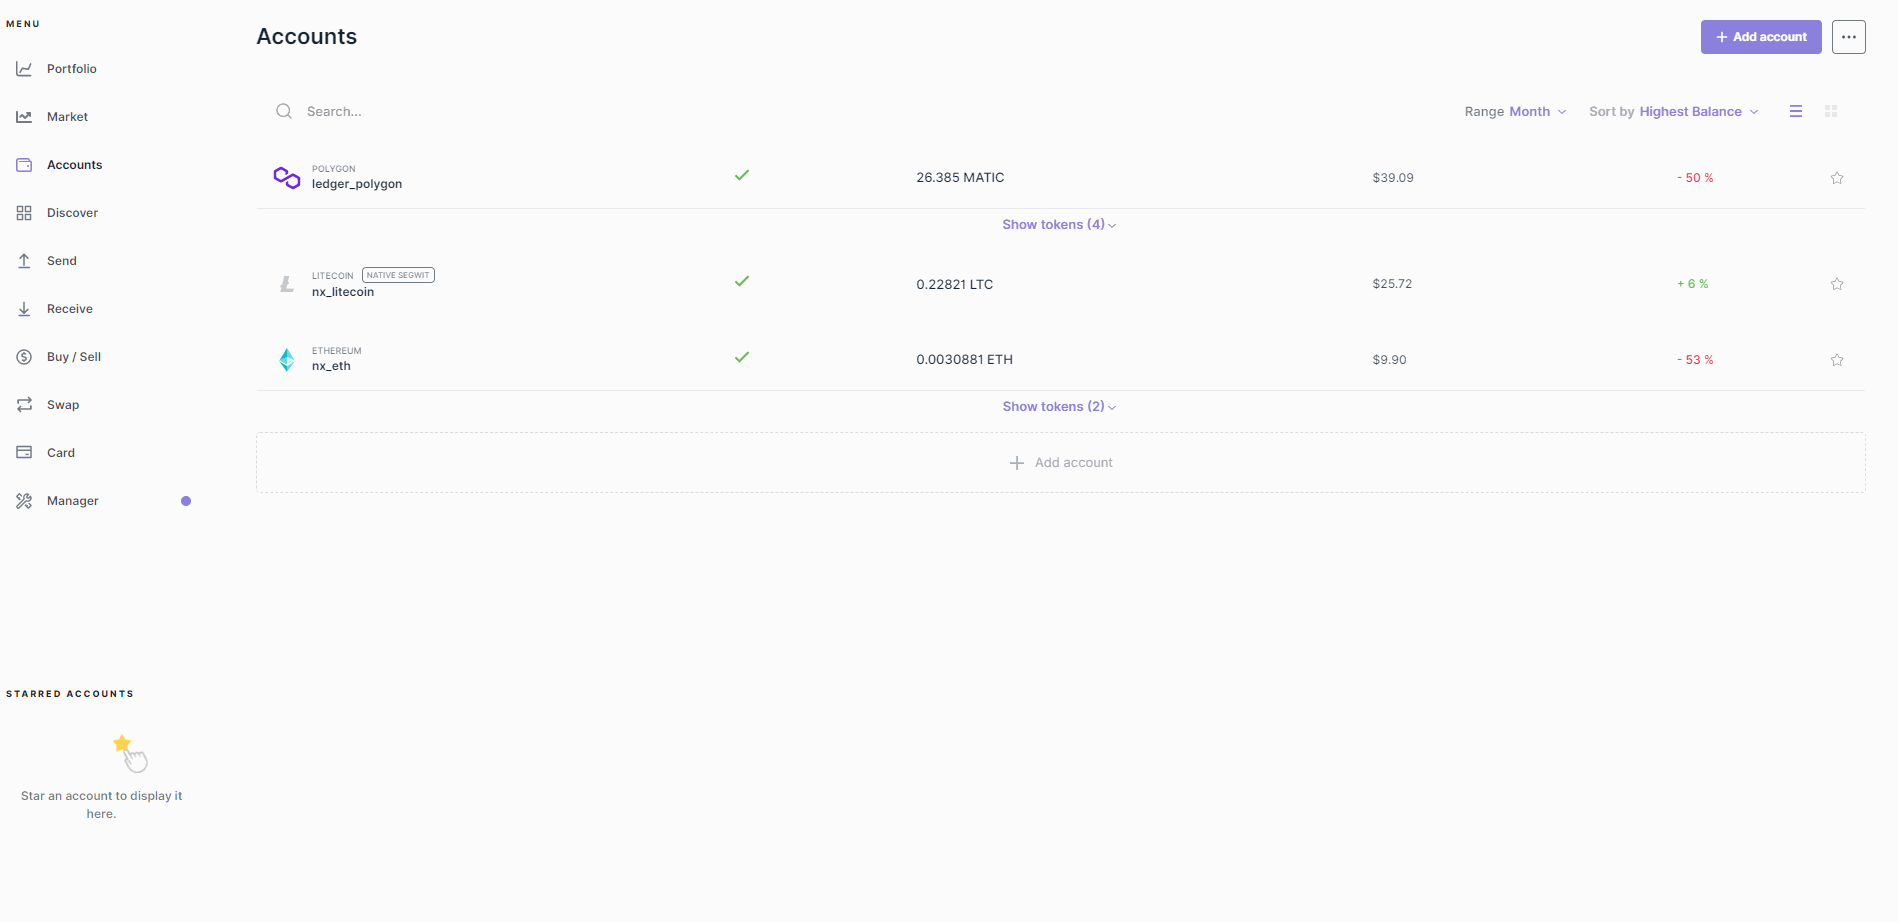Click the Buy / Sell dollar icon
The image size is (1898, 922).
pos(24,357)
